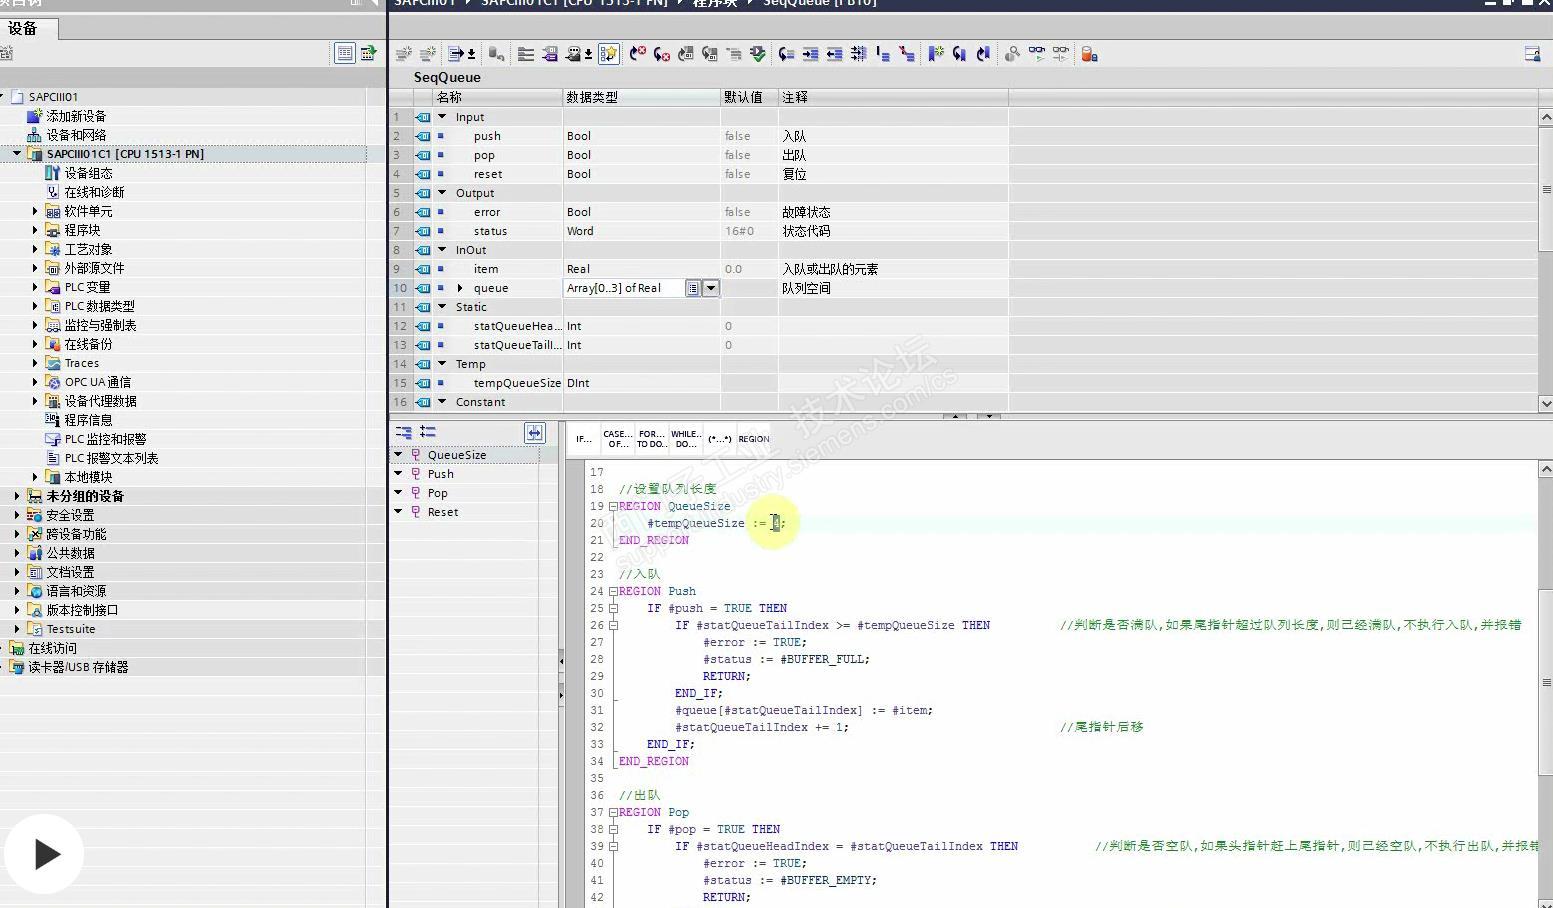The height and width of the screenshot is (908, 1553).
Task: Toggle the details view icon in device panel
Action: [344, 53]
